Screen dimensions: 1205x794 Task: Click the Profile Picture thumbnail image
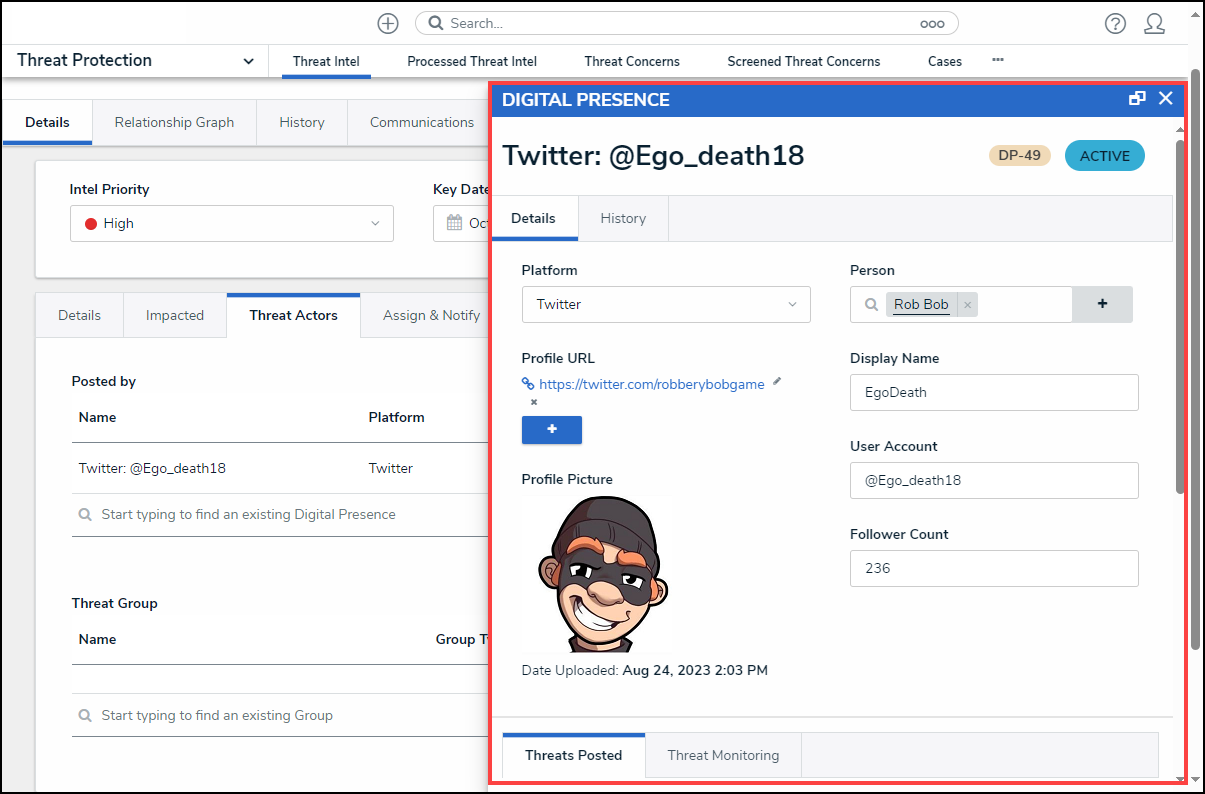pos(597,575)
